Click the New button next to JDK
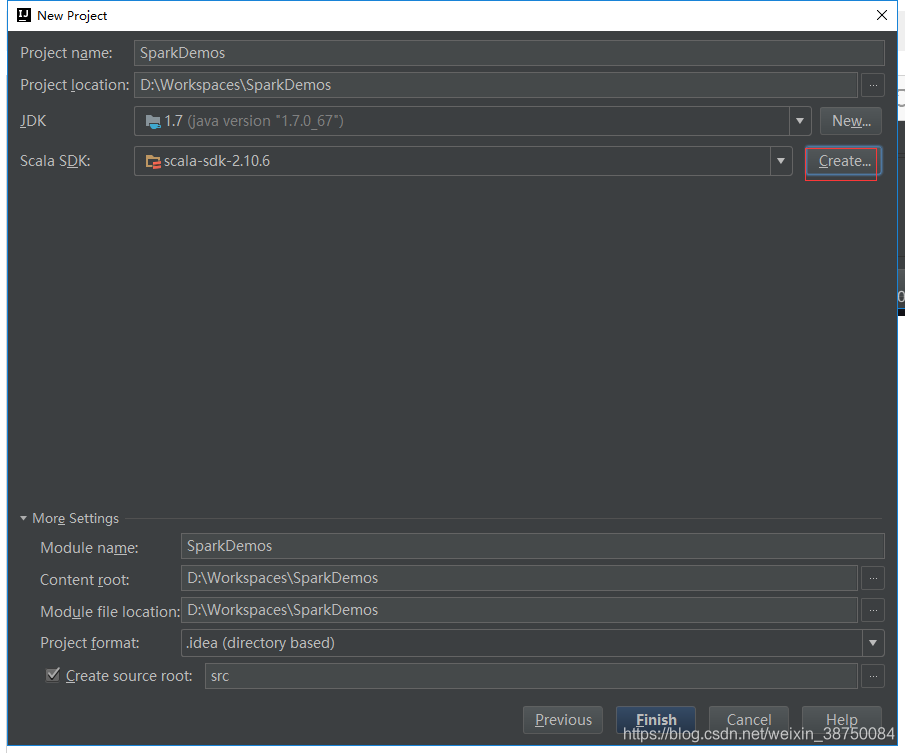The image size is (905, 753). 850,120
